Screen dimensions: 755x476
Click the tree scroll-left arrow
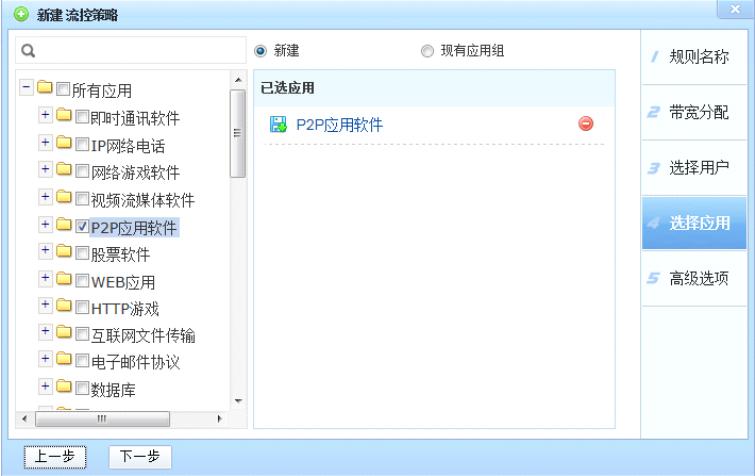click(x=25, y=419)
